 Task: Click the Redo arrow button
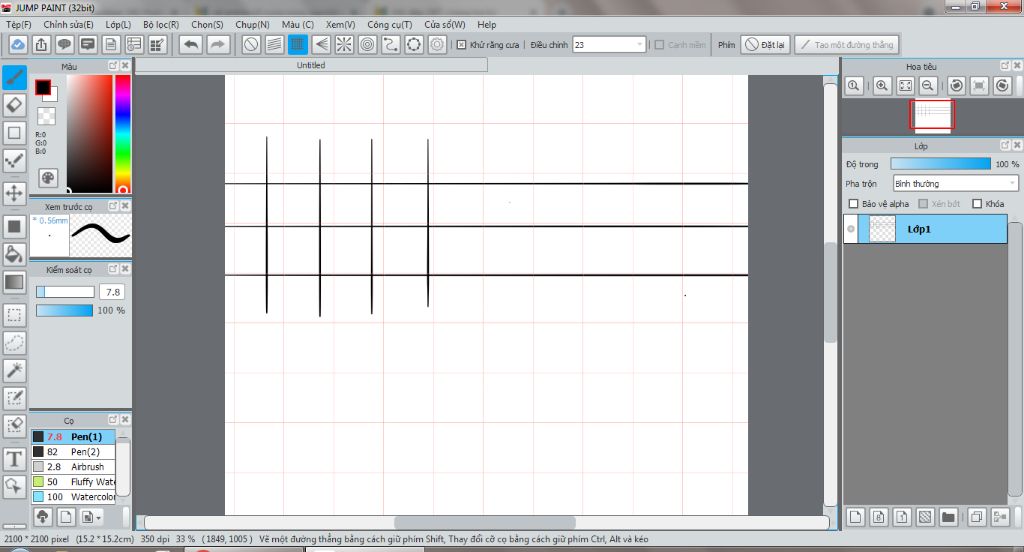tap(218, 44)
